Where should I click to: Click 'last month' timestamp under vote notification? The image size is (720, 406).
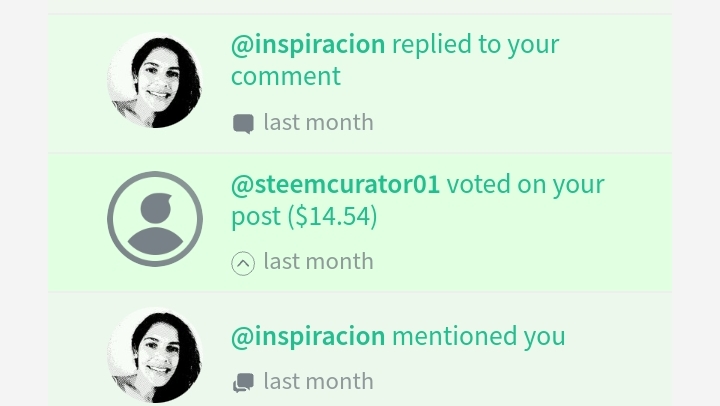(318, 262)
